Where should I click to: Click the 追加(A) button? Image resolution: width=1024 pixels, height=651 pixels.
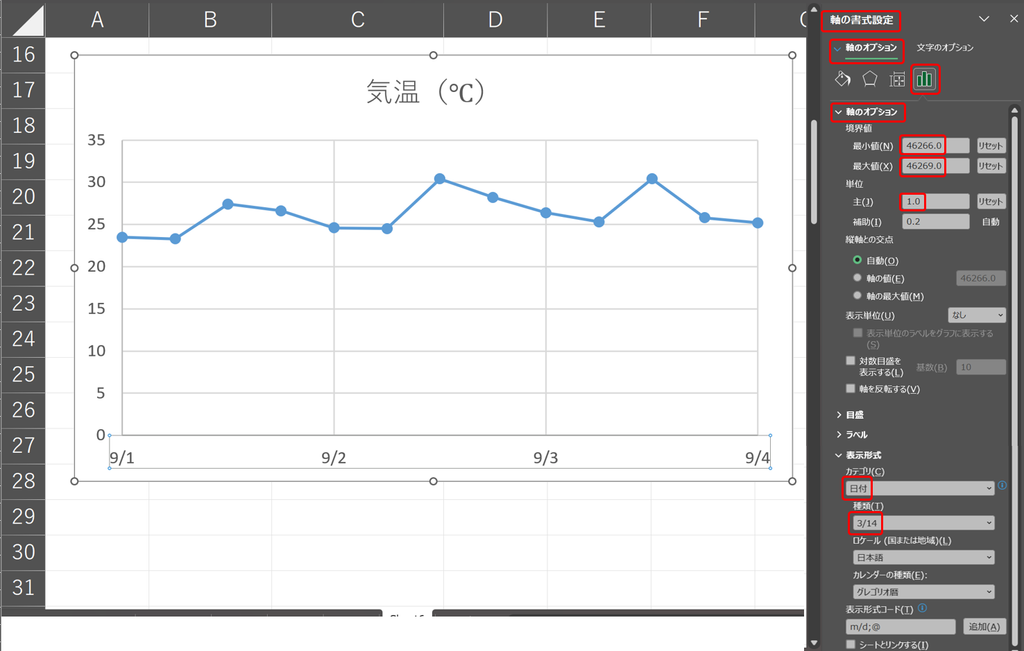coord(984,627)
